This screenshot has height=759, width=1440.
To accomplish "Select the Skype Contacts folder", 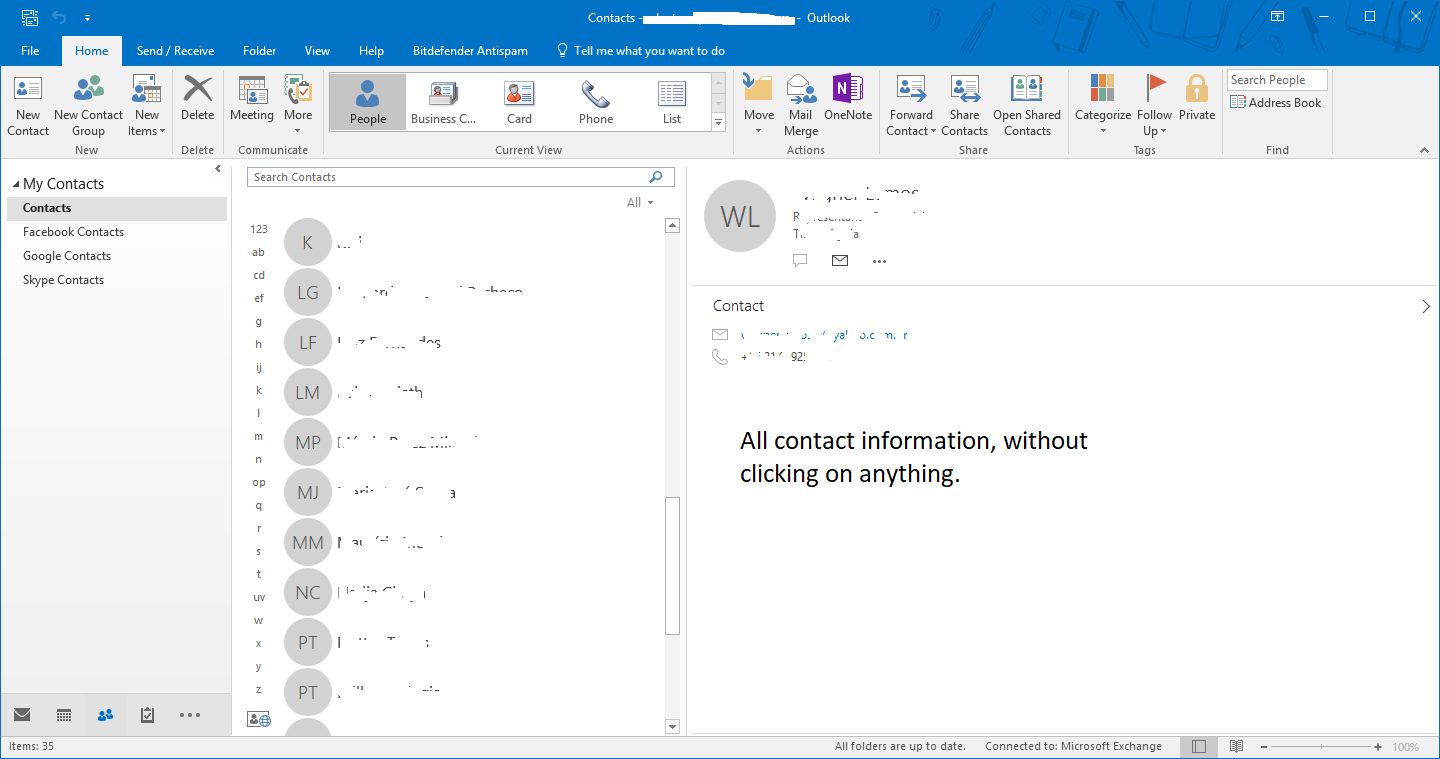I will 64,280.
